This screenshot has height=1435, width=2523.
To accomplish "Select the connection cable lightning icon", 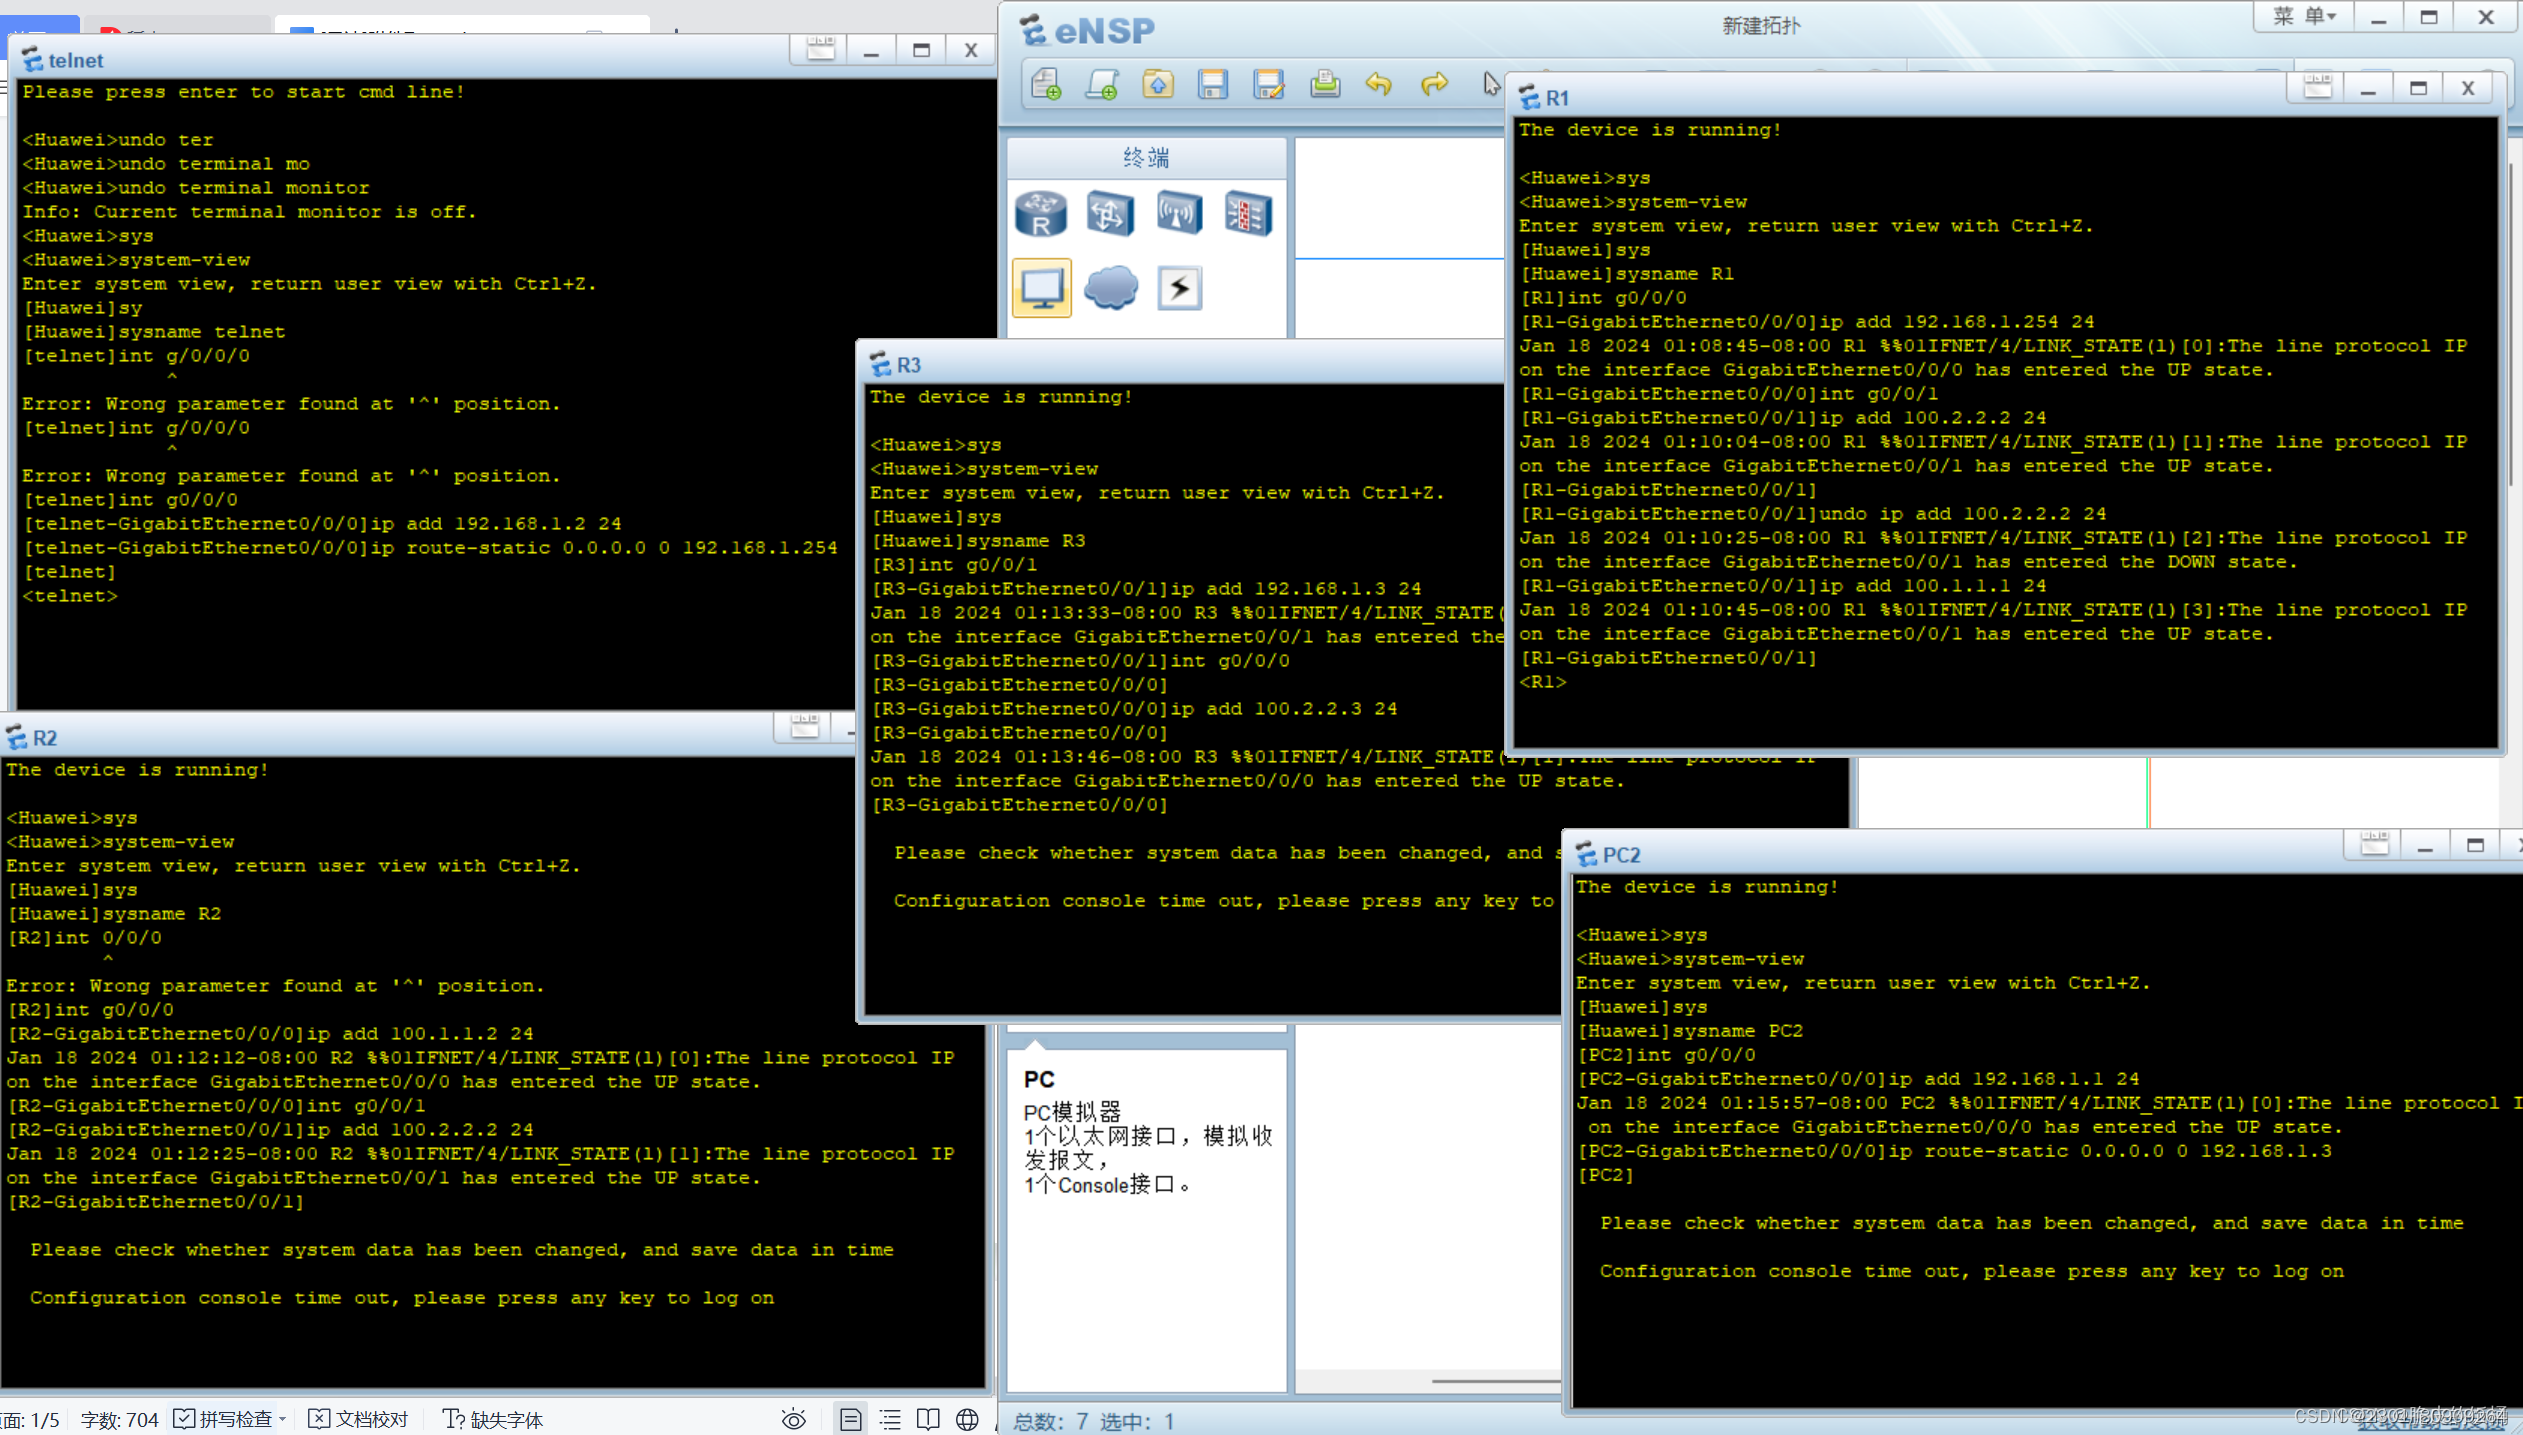I will pos(1179,288).
